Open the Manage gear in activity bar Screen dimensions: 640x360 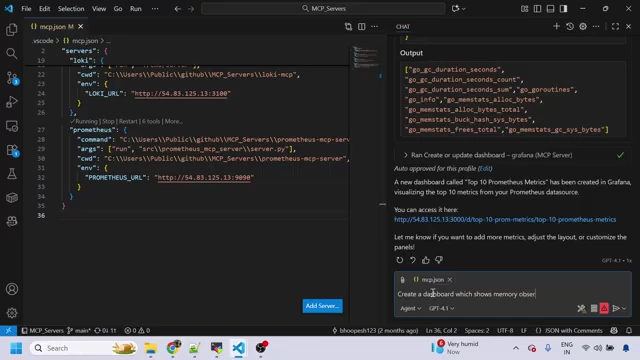(11, 313)
